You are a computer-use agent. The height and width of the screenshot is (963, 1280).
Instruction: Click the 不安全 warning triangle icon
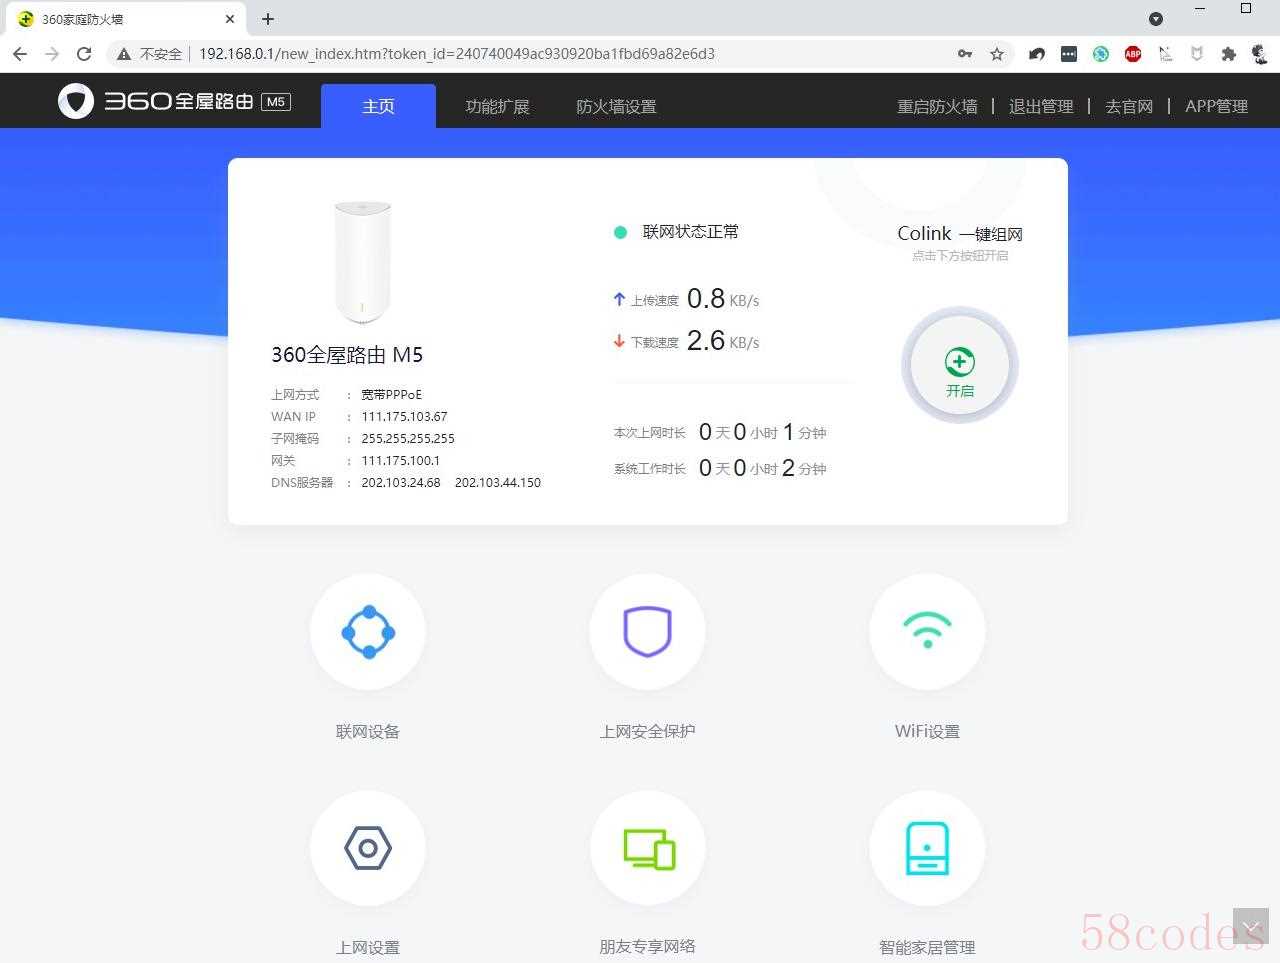click(124, 54)
